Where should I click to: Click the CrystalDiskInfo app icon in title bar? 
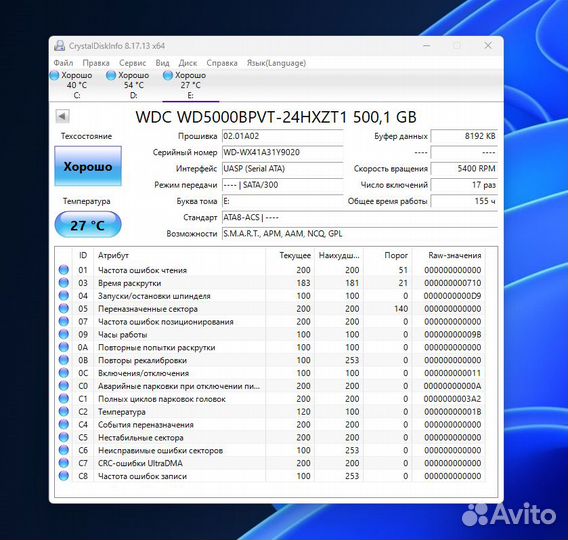pos(59,46)
